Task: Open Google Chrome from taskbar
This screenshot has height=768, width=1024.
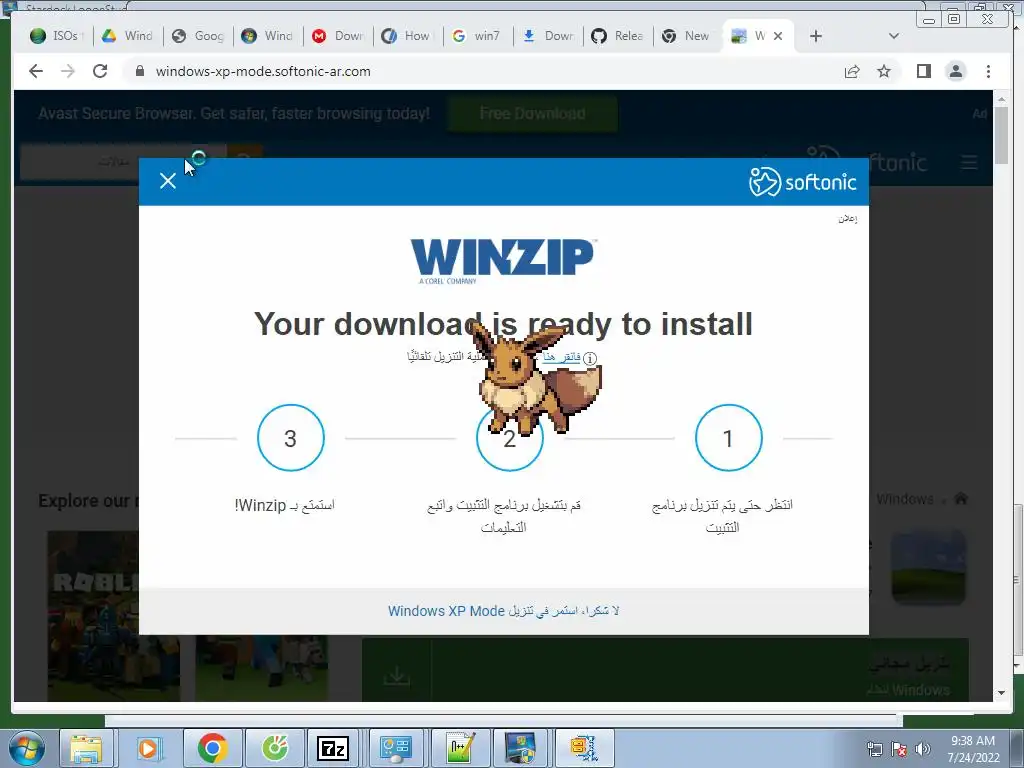Action: pos(212,748)
